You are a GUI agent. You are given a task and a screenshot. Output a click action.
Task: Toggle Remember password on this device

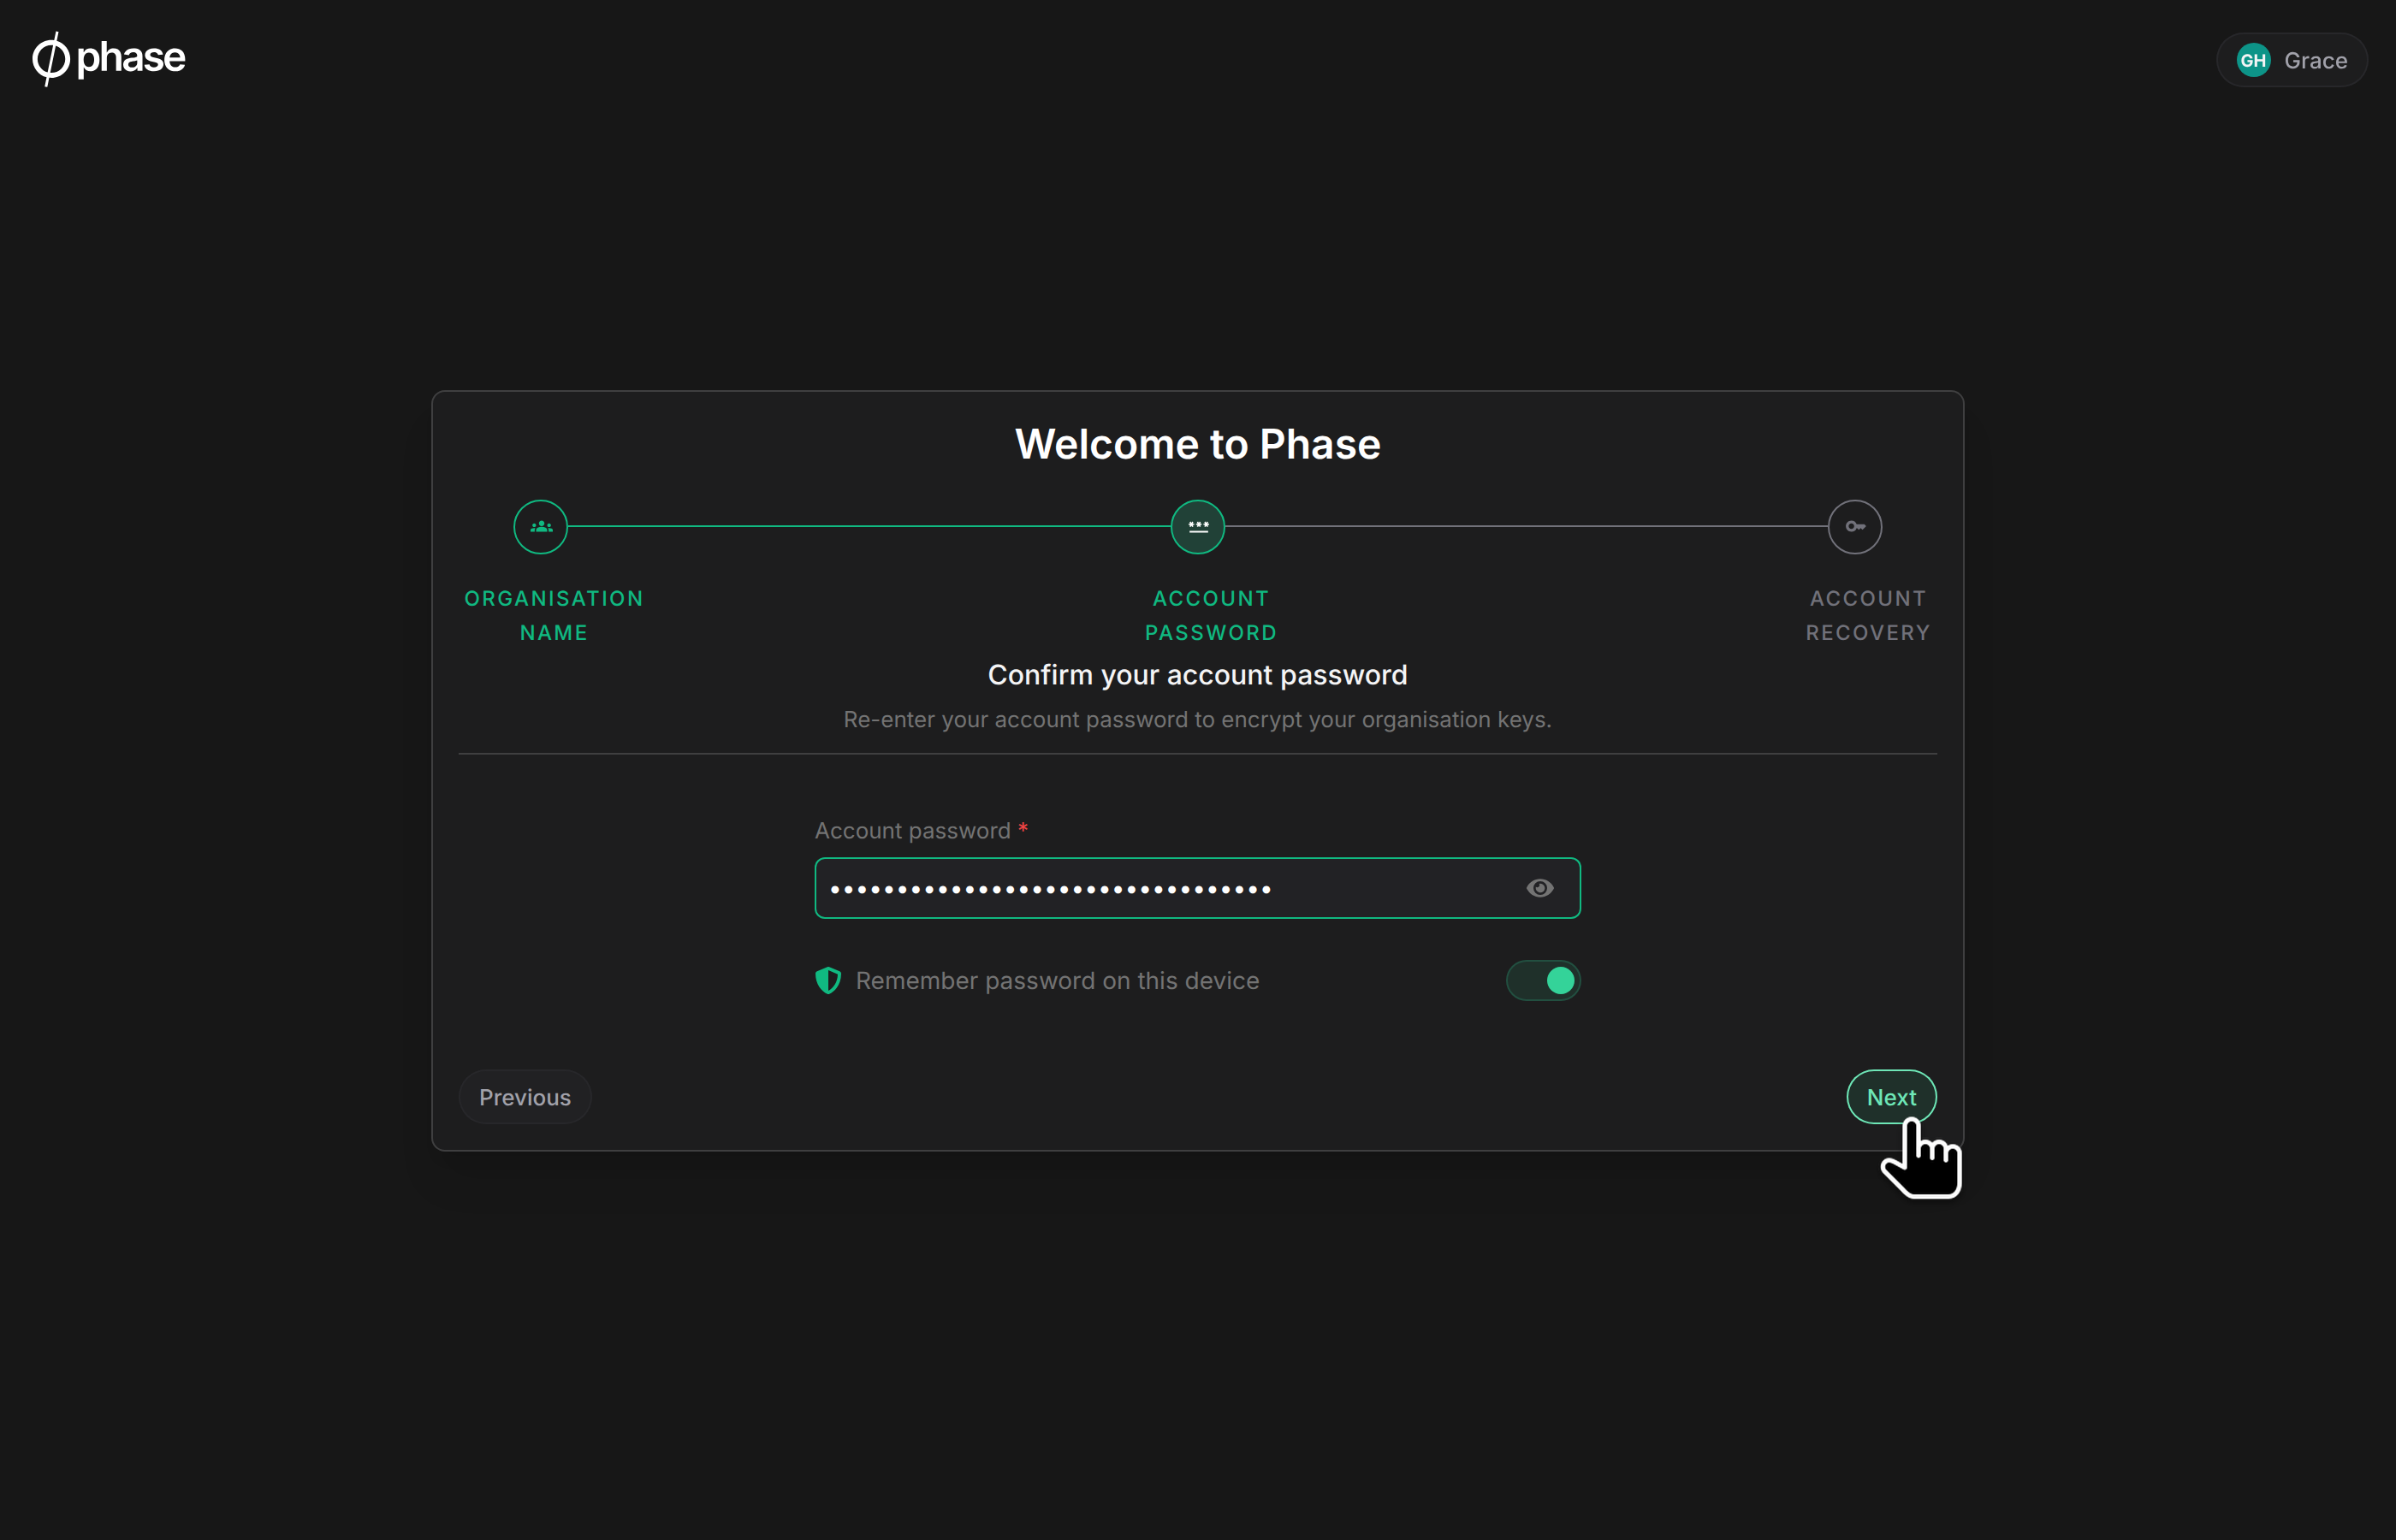point(1543,981)
